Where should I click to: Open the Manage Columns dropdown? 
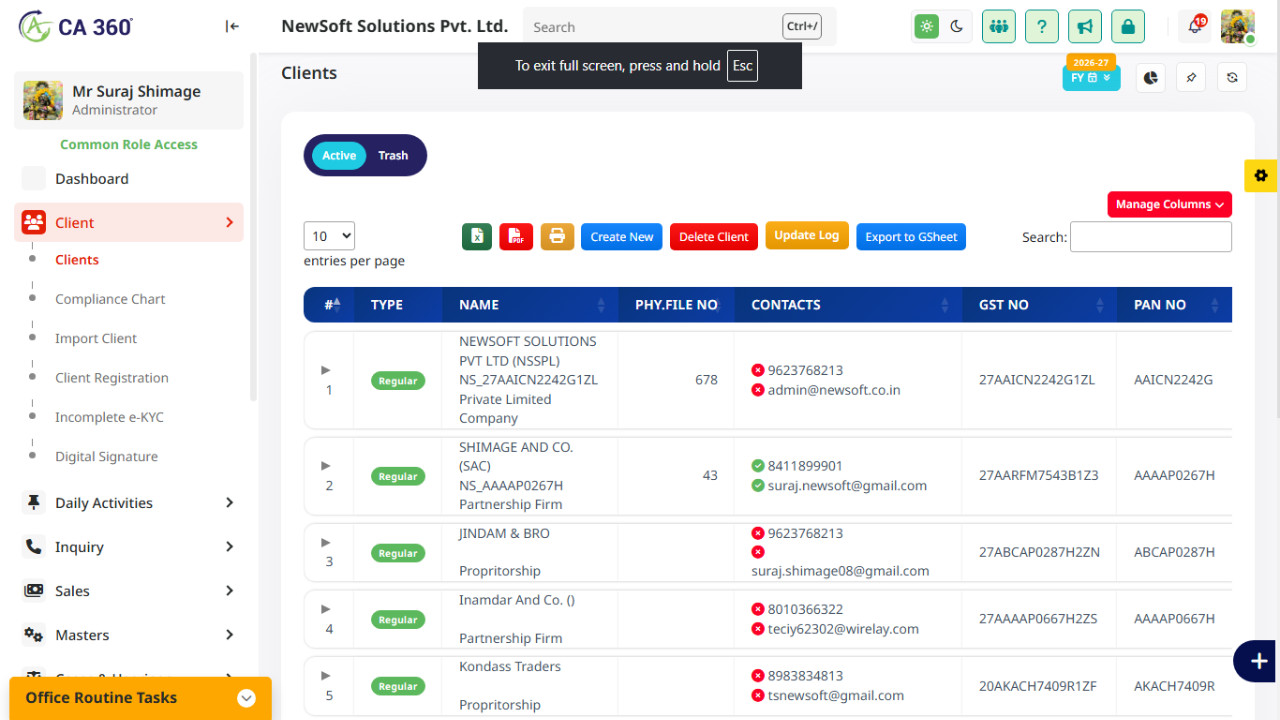[x=1169, y=204]
